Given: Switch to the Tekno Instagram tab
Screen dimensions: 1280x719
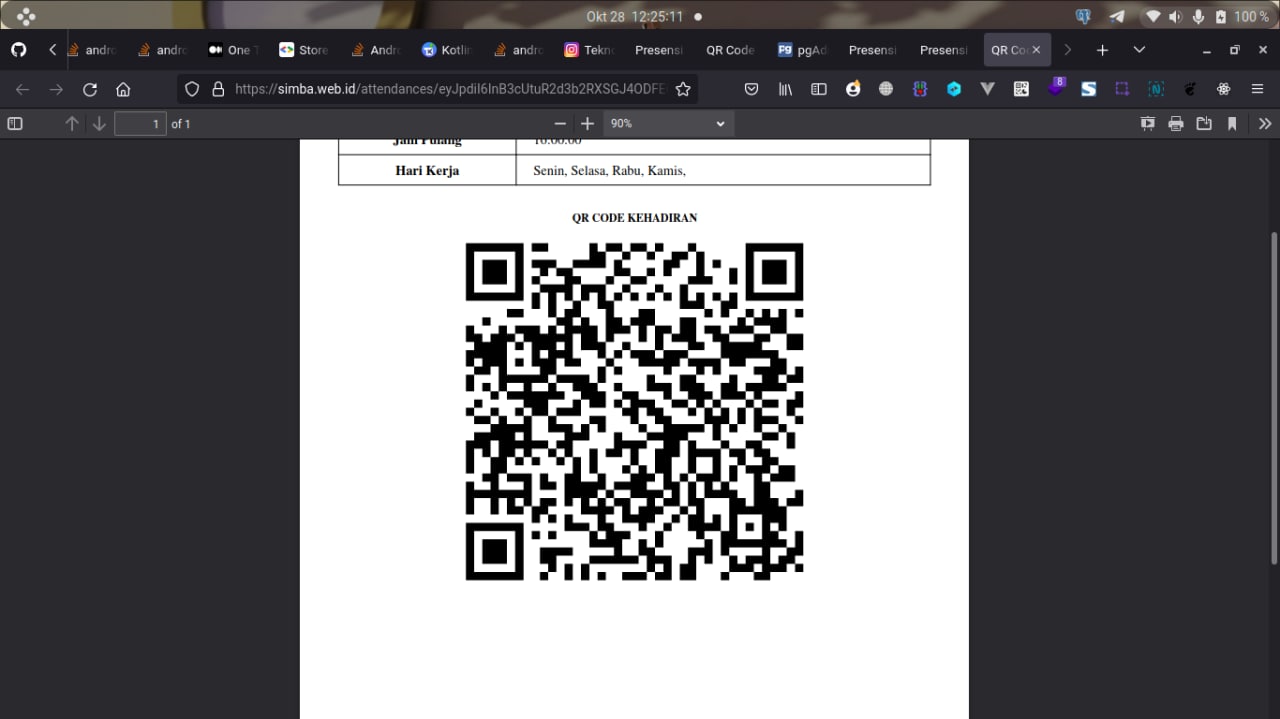Looking at the screenshot, I should [588, 50].
